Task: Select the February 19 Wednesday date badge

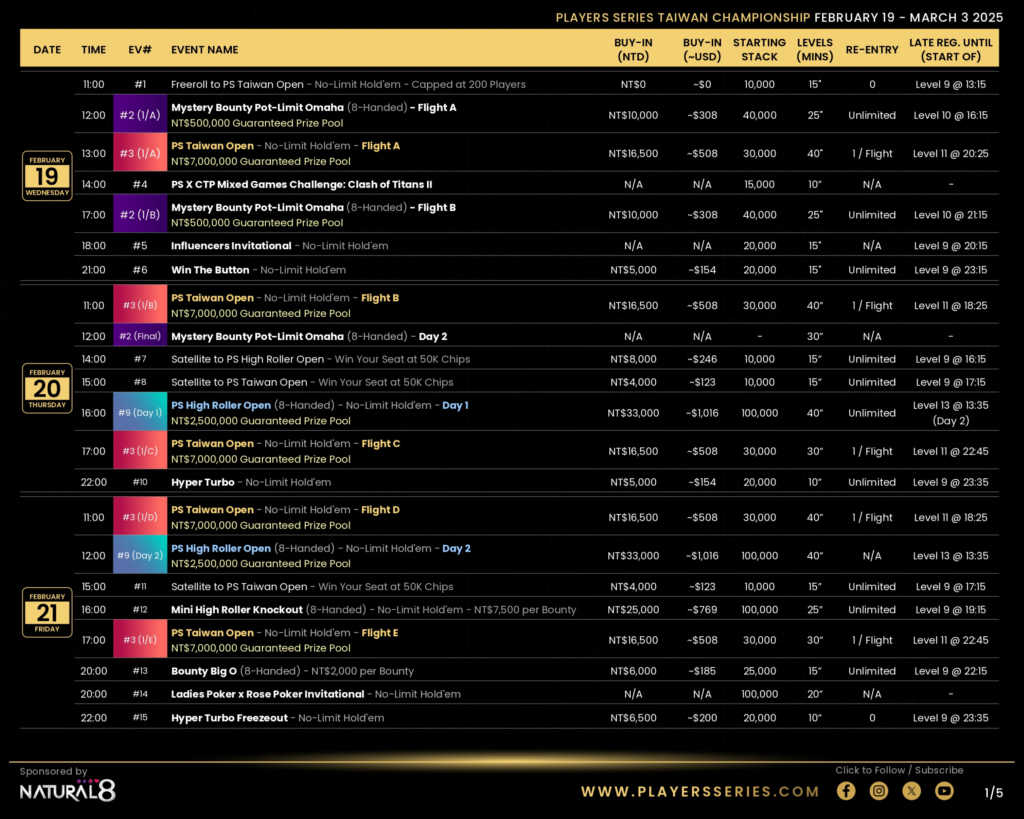Action: (x=47, y=176)
